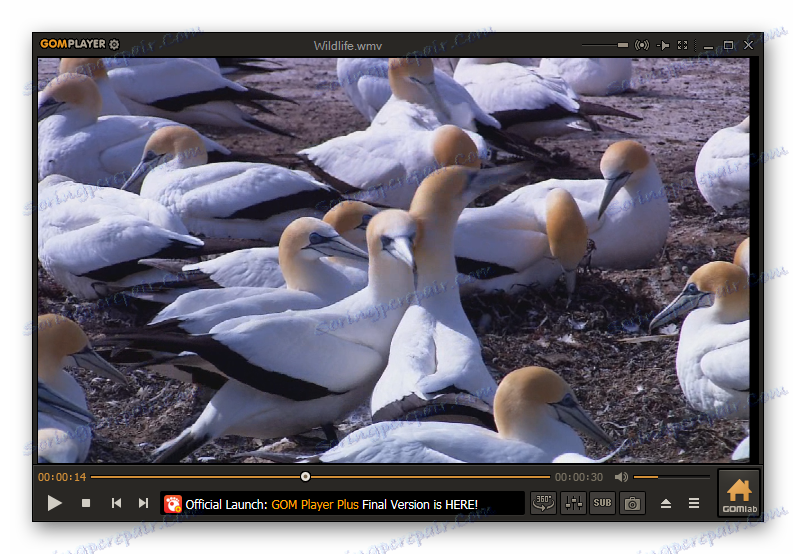Image resolution: width=796 pixels, height=554 pixels.
Task: Open the playlist hamburger menu
Action: click(694, 503)
